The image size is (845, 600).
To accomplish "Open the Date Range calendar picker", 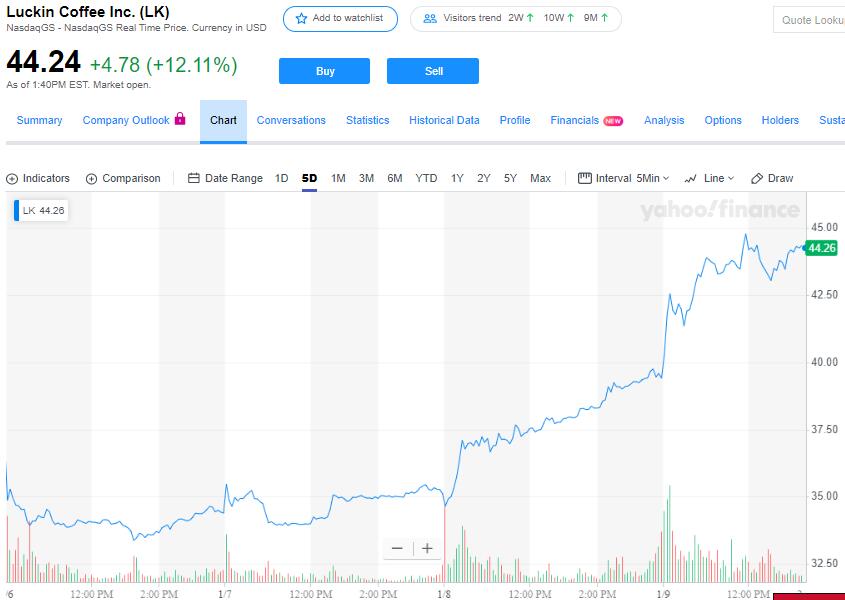I will pyautogui.click(x=194, y=179).
